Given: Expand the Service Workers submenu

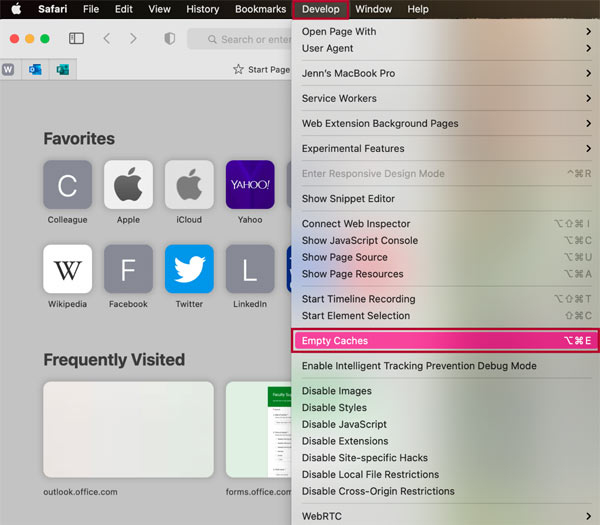Looking at the screenshot, I should click(x=445, y=98).
